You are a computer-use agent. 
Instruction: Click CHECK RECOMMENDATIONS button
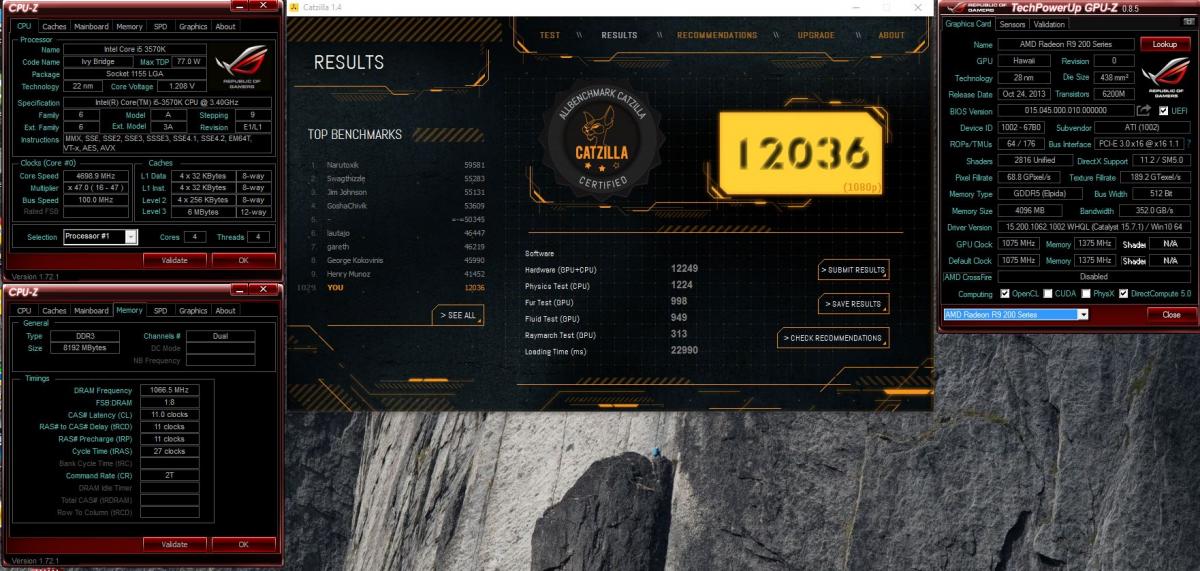pos(833,338)
